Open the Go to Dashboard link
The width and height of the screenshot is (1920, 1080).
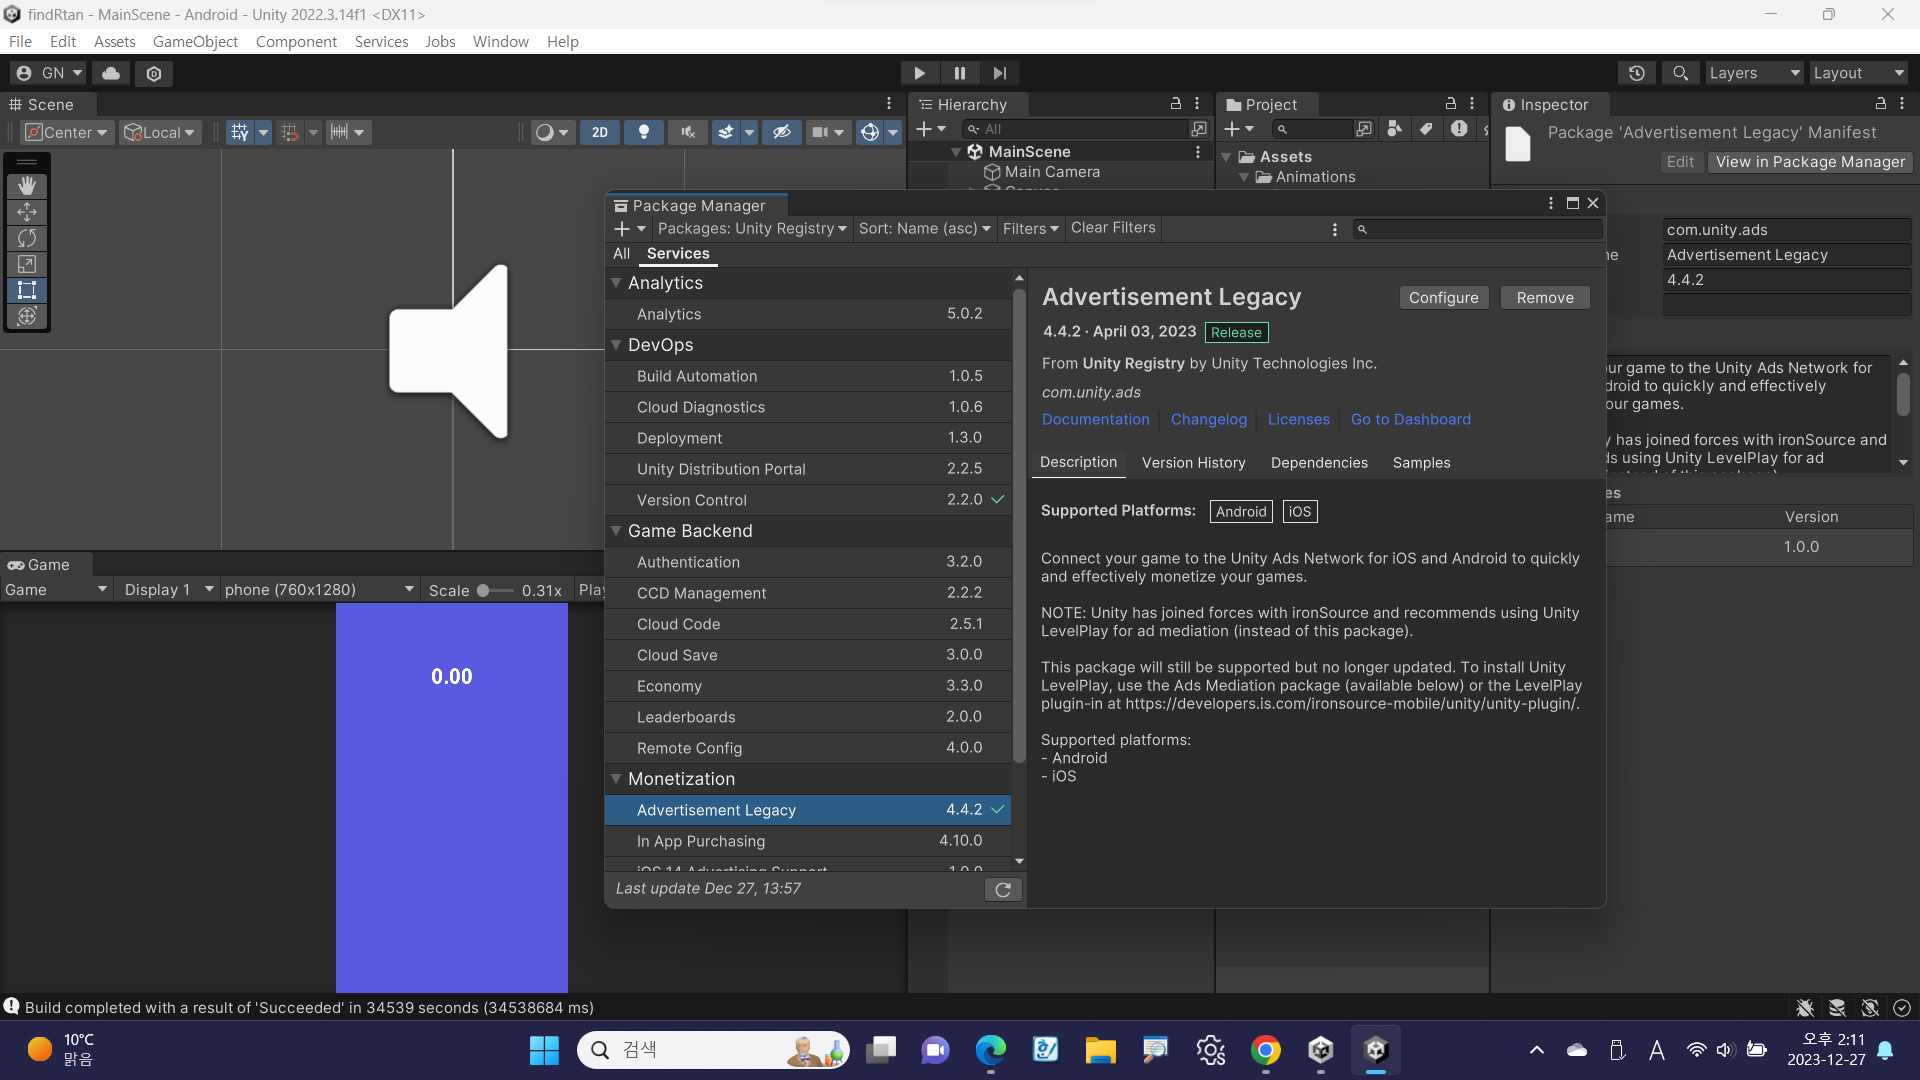(x=1411, y=420)
